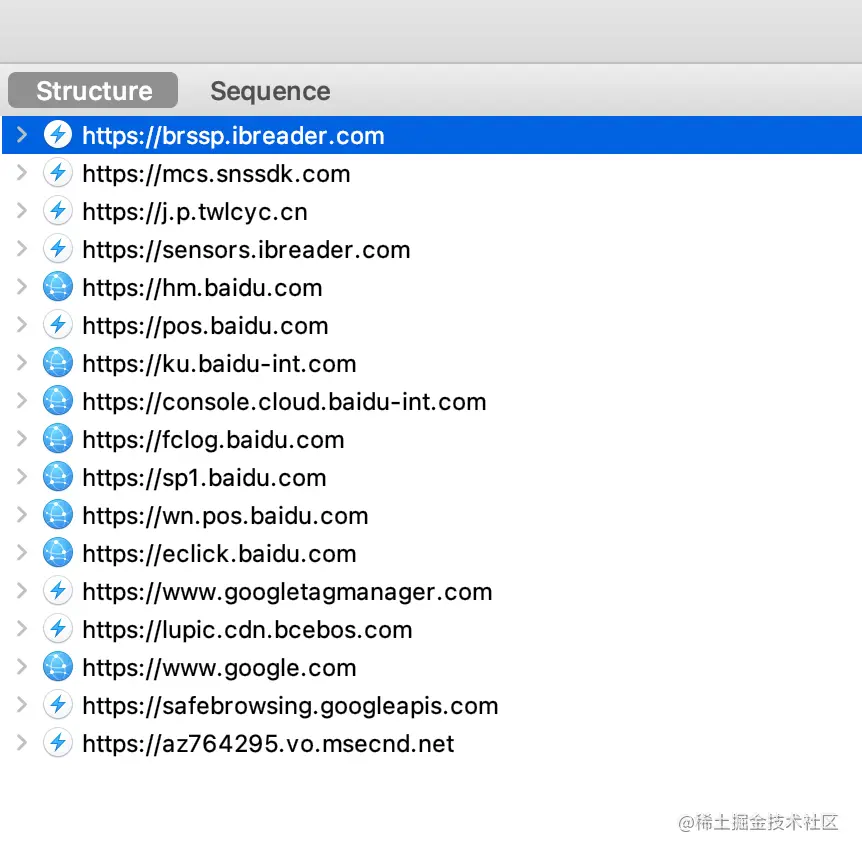Expand the console.cloud.baidu-int.com node
This screenshot has width=862, height=856.
[21, 401]
